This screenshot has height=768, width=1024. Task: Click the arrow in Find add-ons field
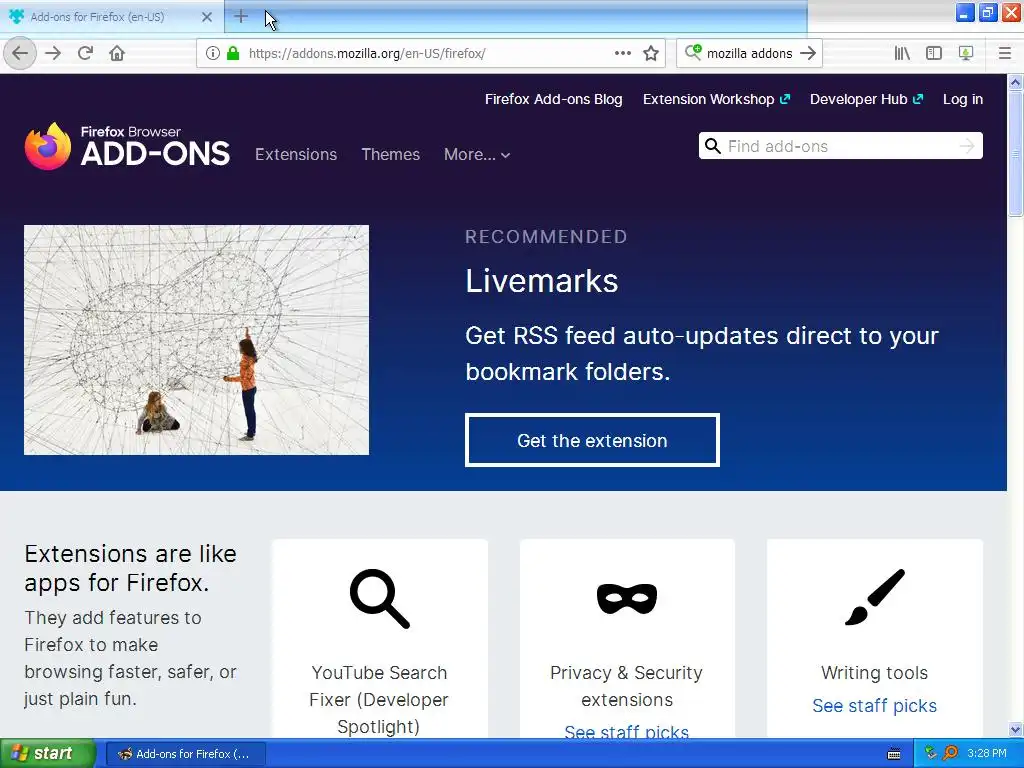[967, 146]
